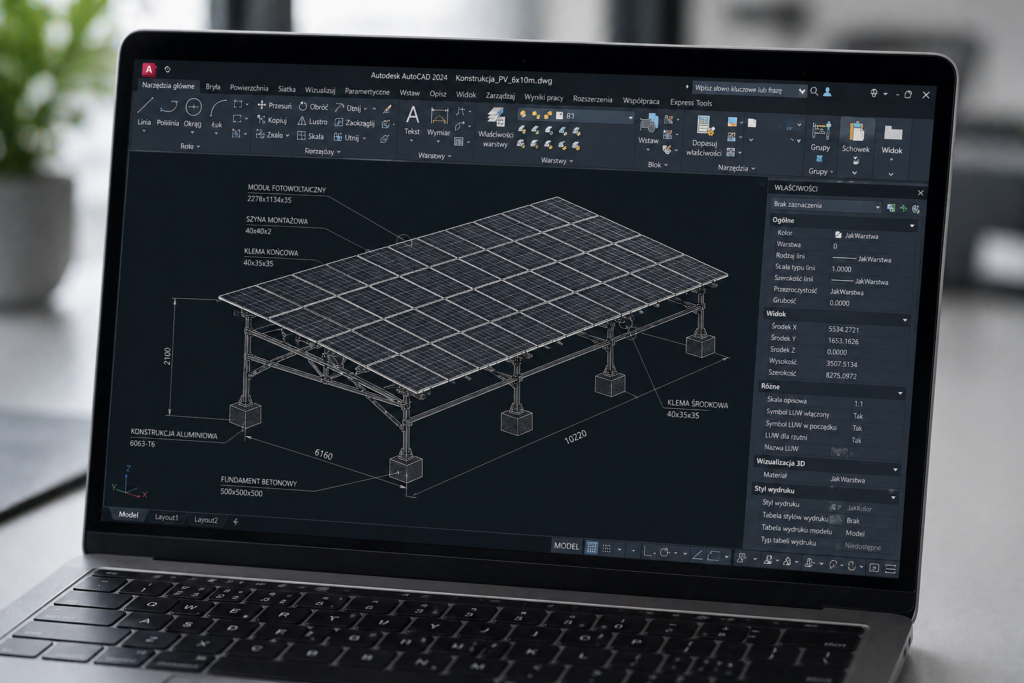Close the Właściwości palette
The image size is (1024, 683).
(920, 193)
